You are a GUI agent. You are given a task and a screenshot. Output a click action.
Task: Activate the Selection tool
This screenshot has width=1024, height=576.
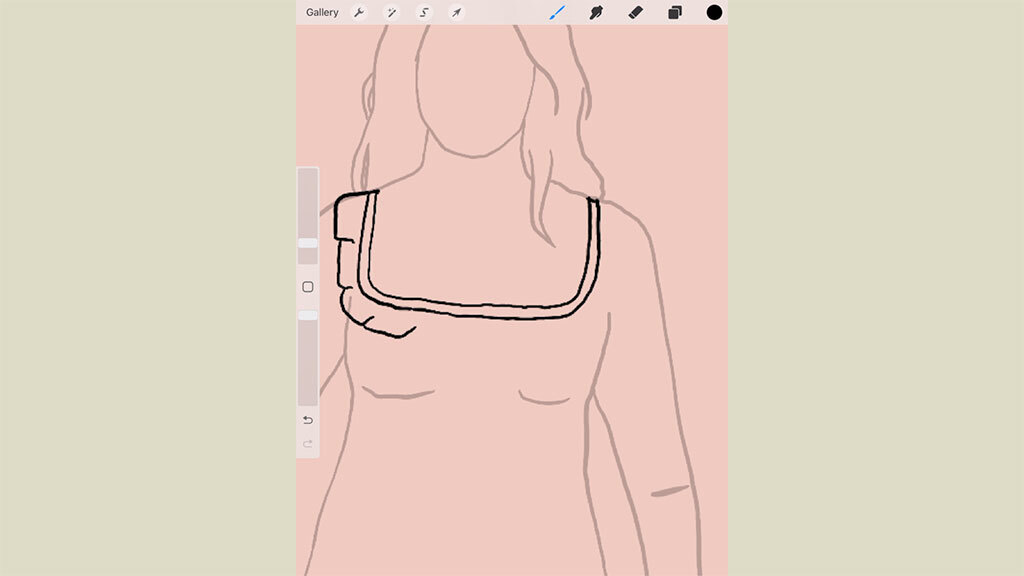click(x=424, y=12)
